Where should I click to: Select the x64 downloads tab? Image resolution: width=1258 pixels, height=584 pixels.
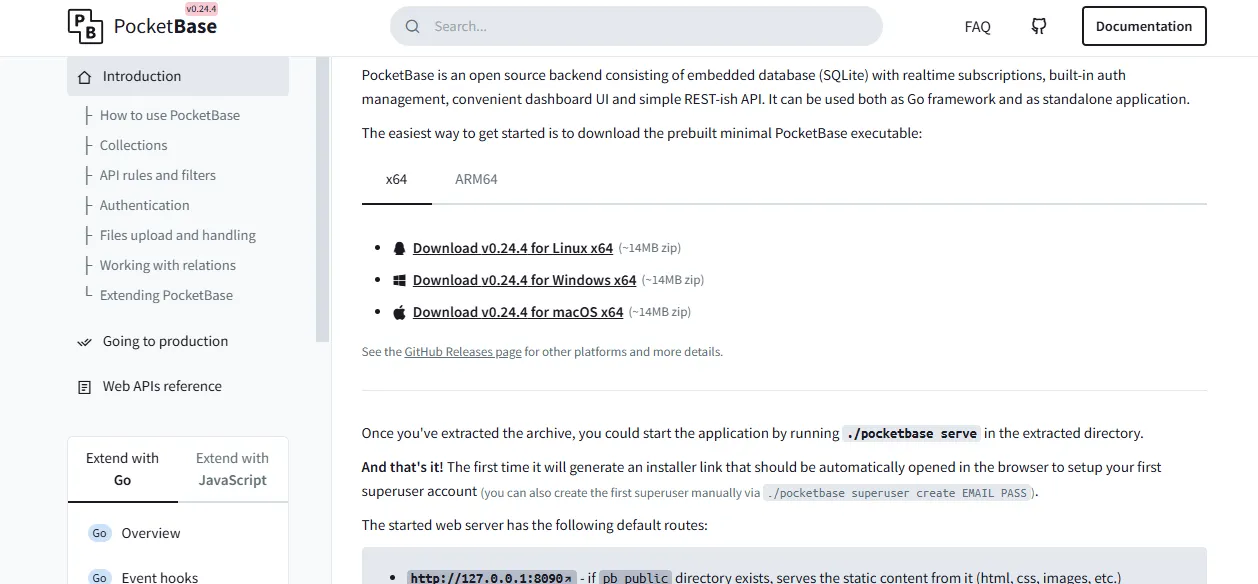point(397,180)
